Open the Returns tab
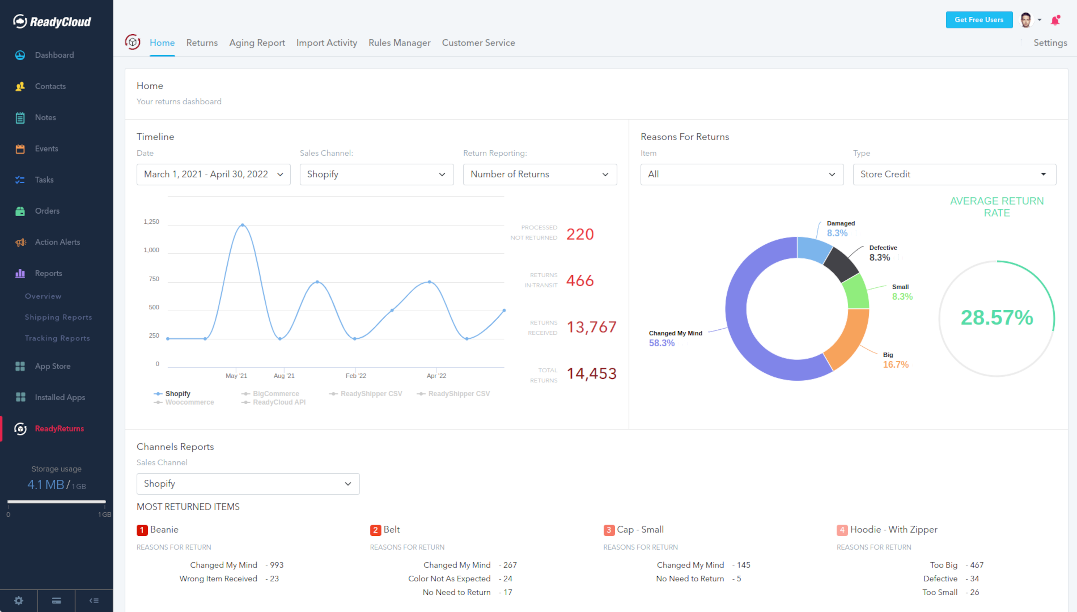Screen dimensions: 1077x612 (202, 43)
